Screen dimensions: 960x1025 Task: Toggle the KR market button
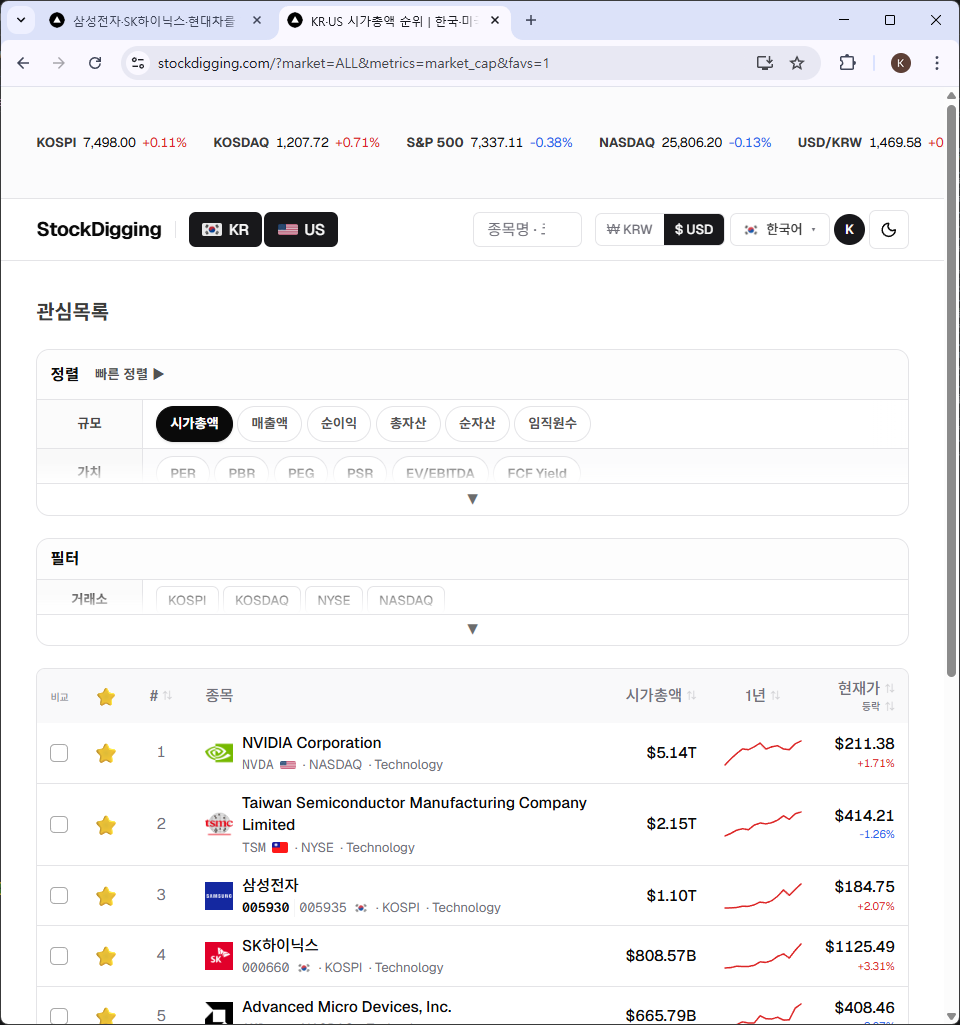click(225, 229)
